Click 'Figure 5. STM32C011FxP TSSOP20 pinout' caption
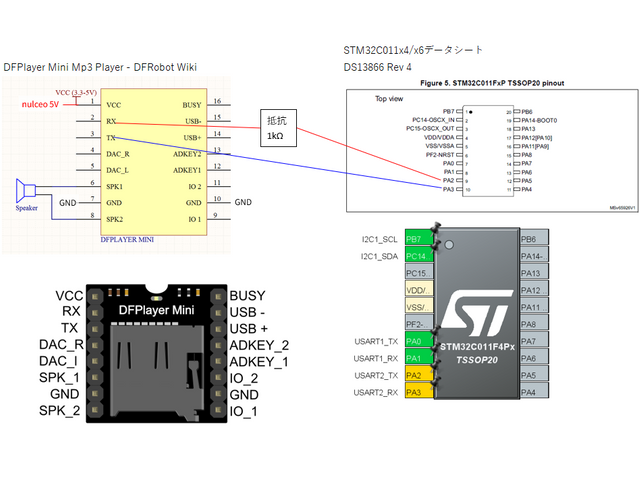Screen dimensions: 640x480 coord(492,83)
